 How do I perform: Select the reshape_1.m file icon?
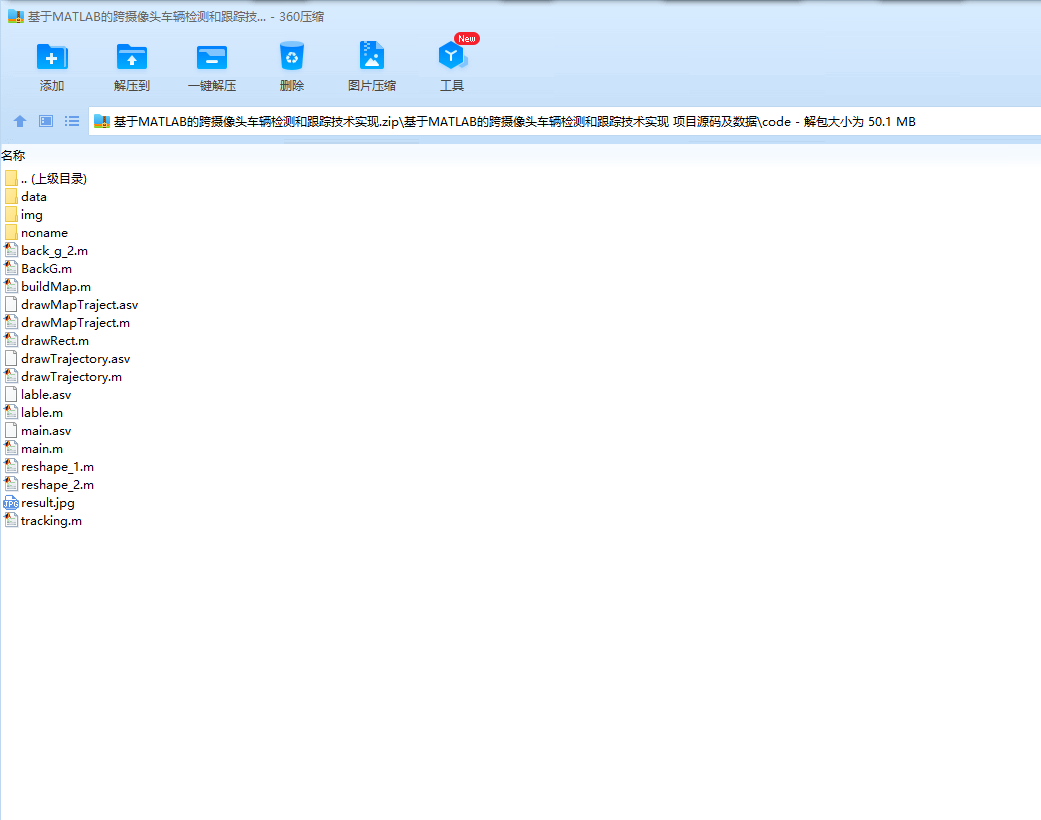click(11, 467)
